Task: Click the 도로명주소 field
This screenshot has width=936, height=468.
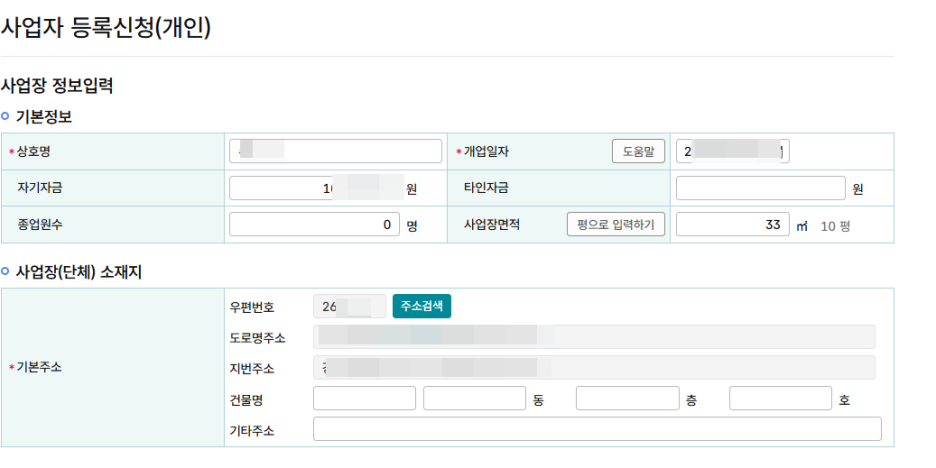Action: [594, 337]
